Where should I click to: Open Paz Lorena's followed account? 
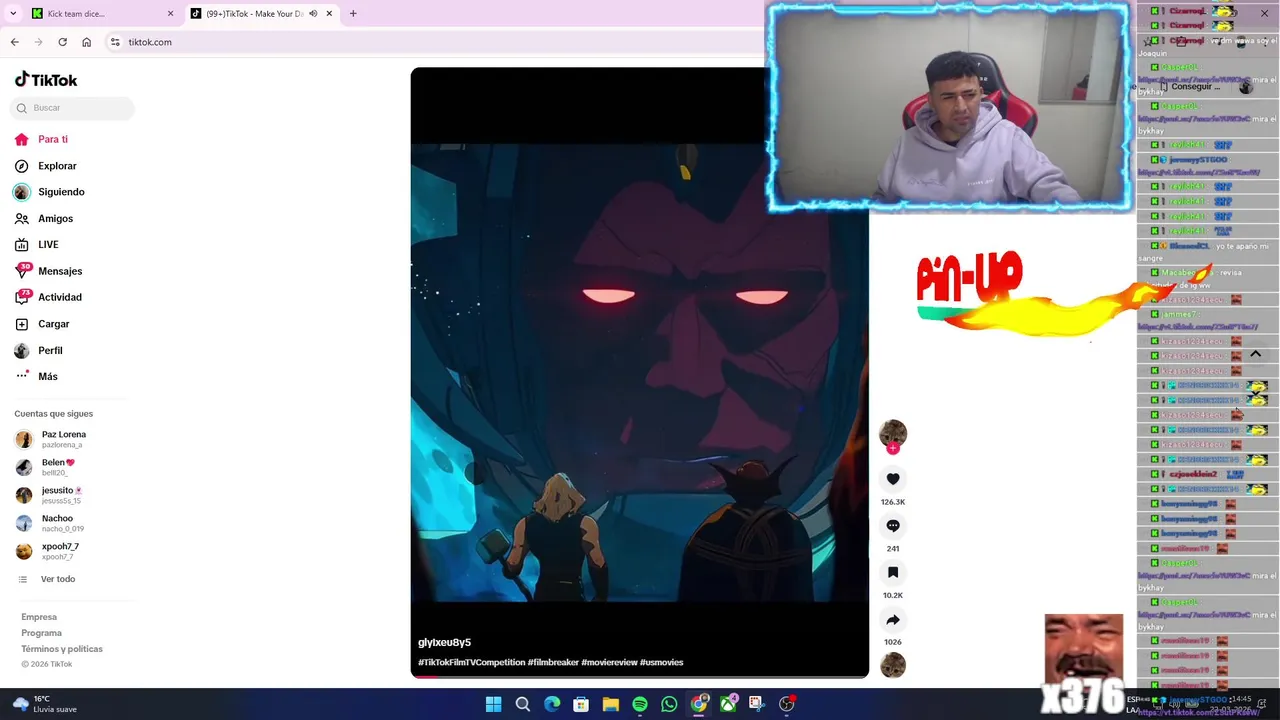coord(51,439)
